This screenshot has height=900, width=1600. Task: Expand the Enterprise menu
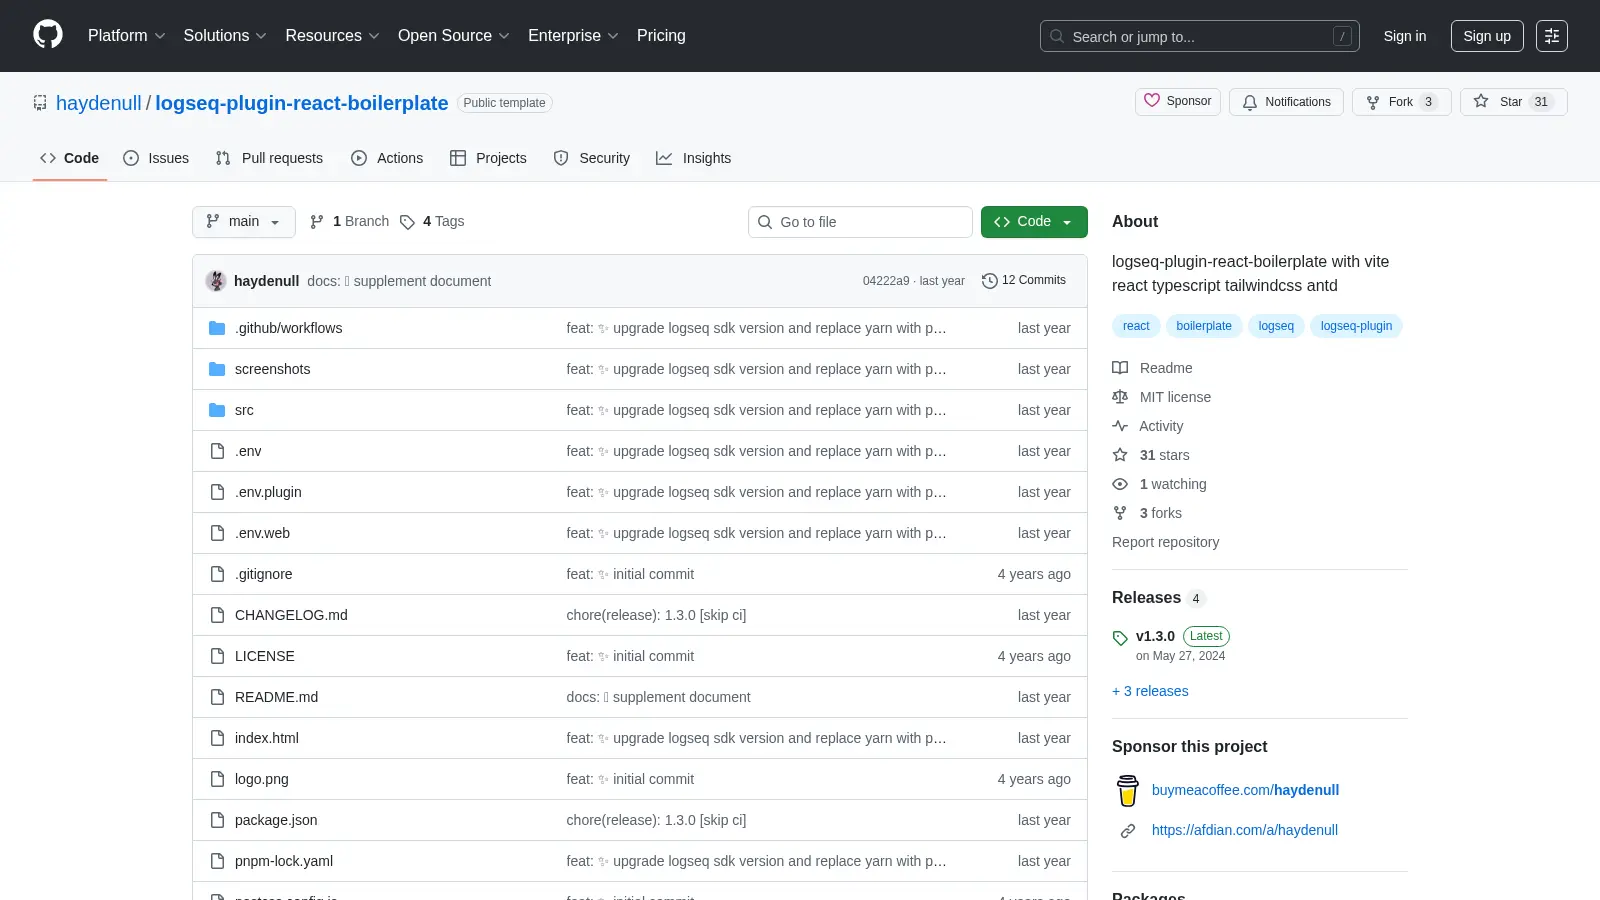573,36
